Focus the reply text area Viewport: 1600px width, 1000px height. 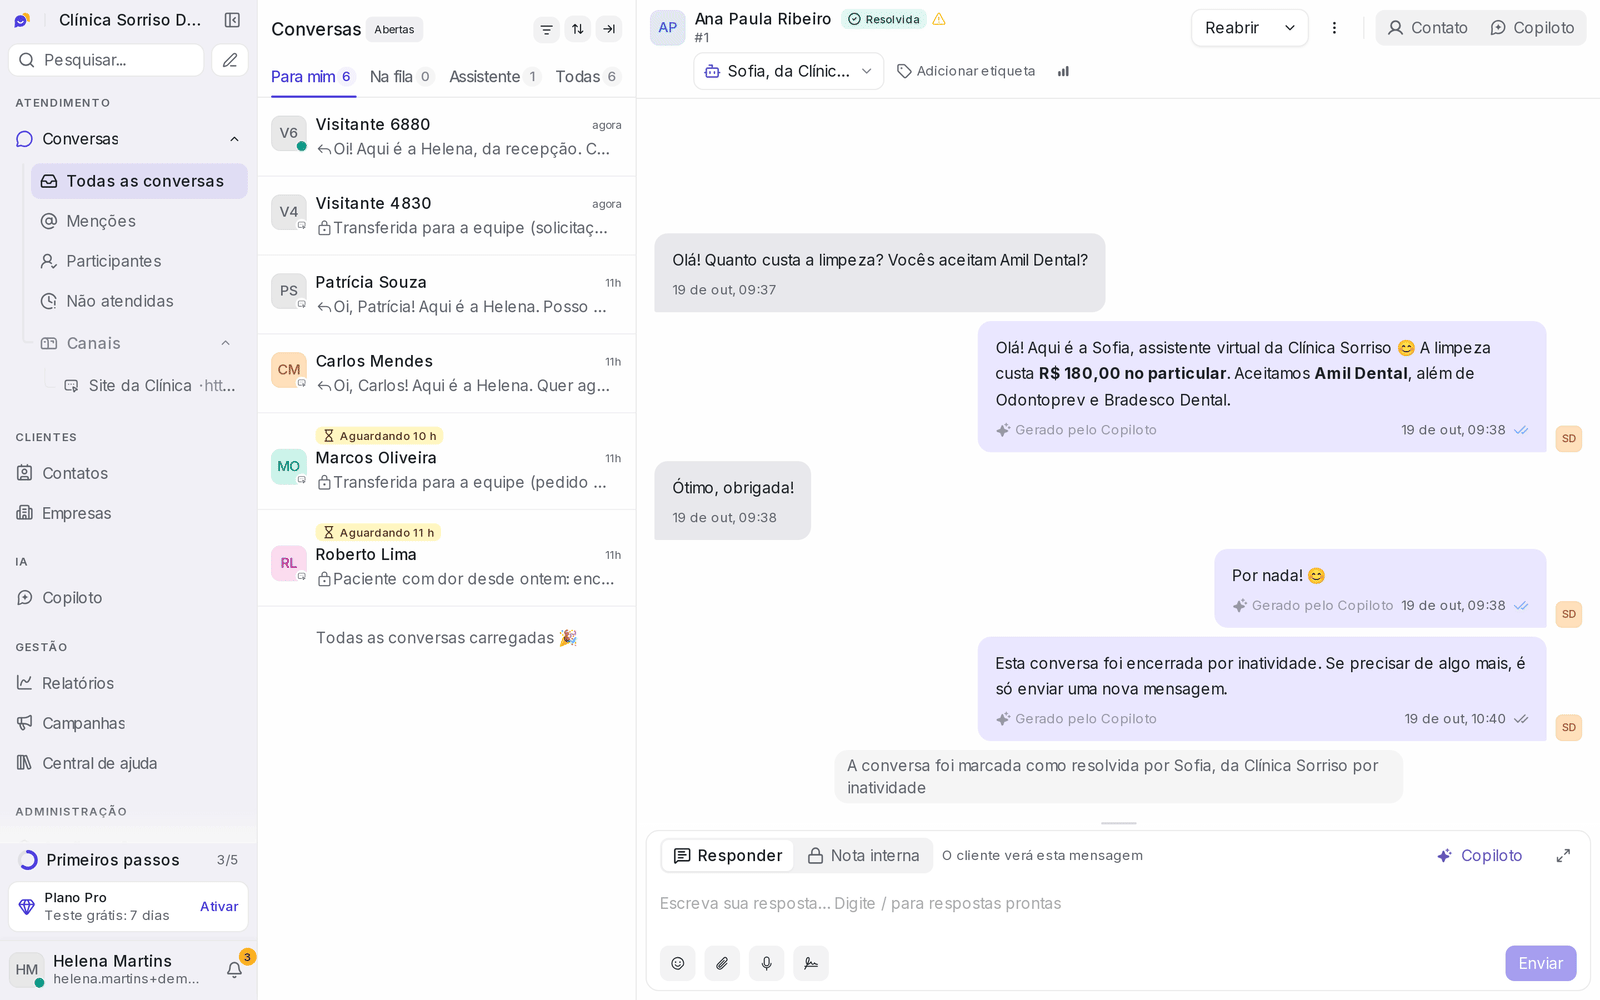[x=1118, y=904]
